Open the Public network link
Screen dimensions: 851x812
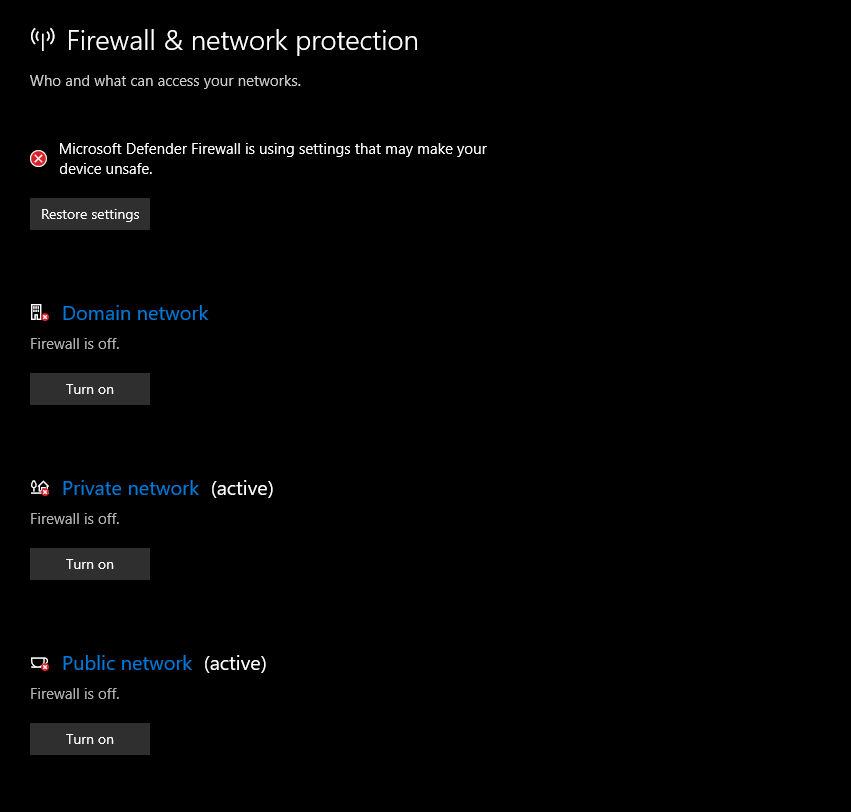(x=127, y=663)
